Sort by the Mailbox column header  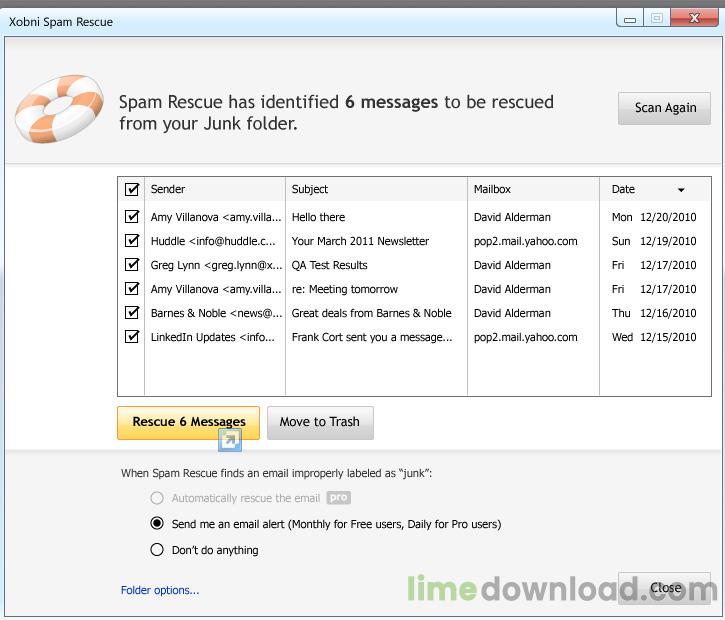click(534, 189)
